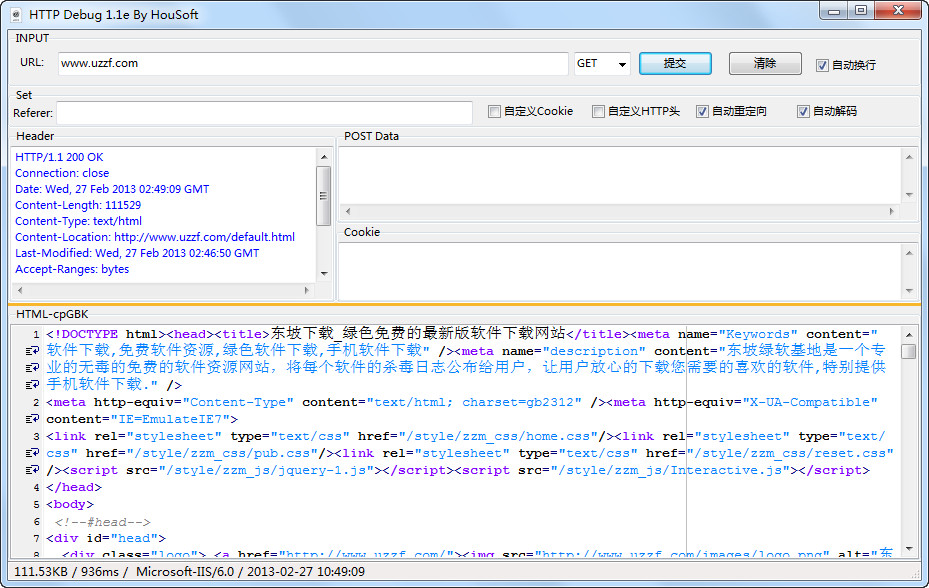Click the 提交 submit button
This screenshot has height=588, width=929.
click(675, 63)
